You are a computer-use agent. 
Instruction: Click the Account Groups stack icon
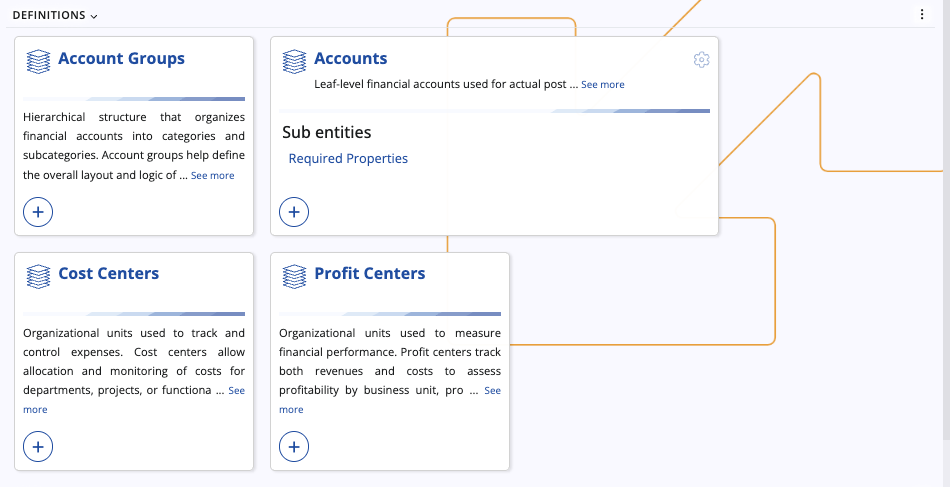[38, 61]
